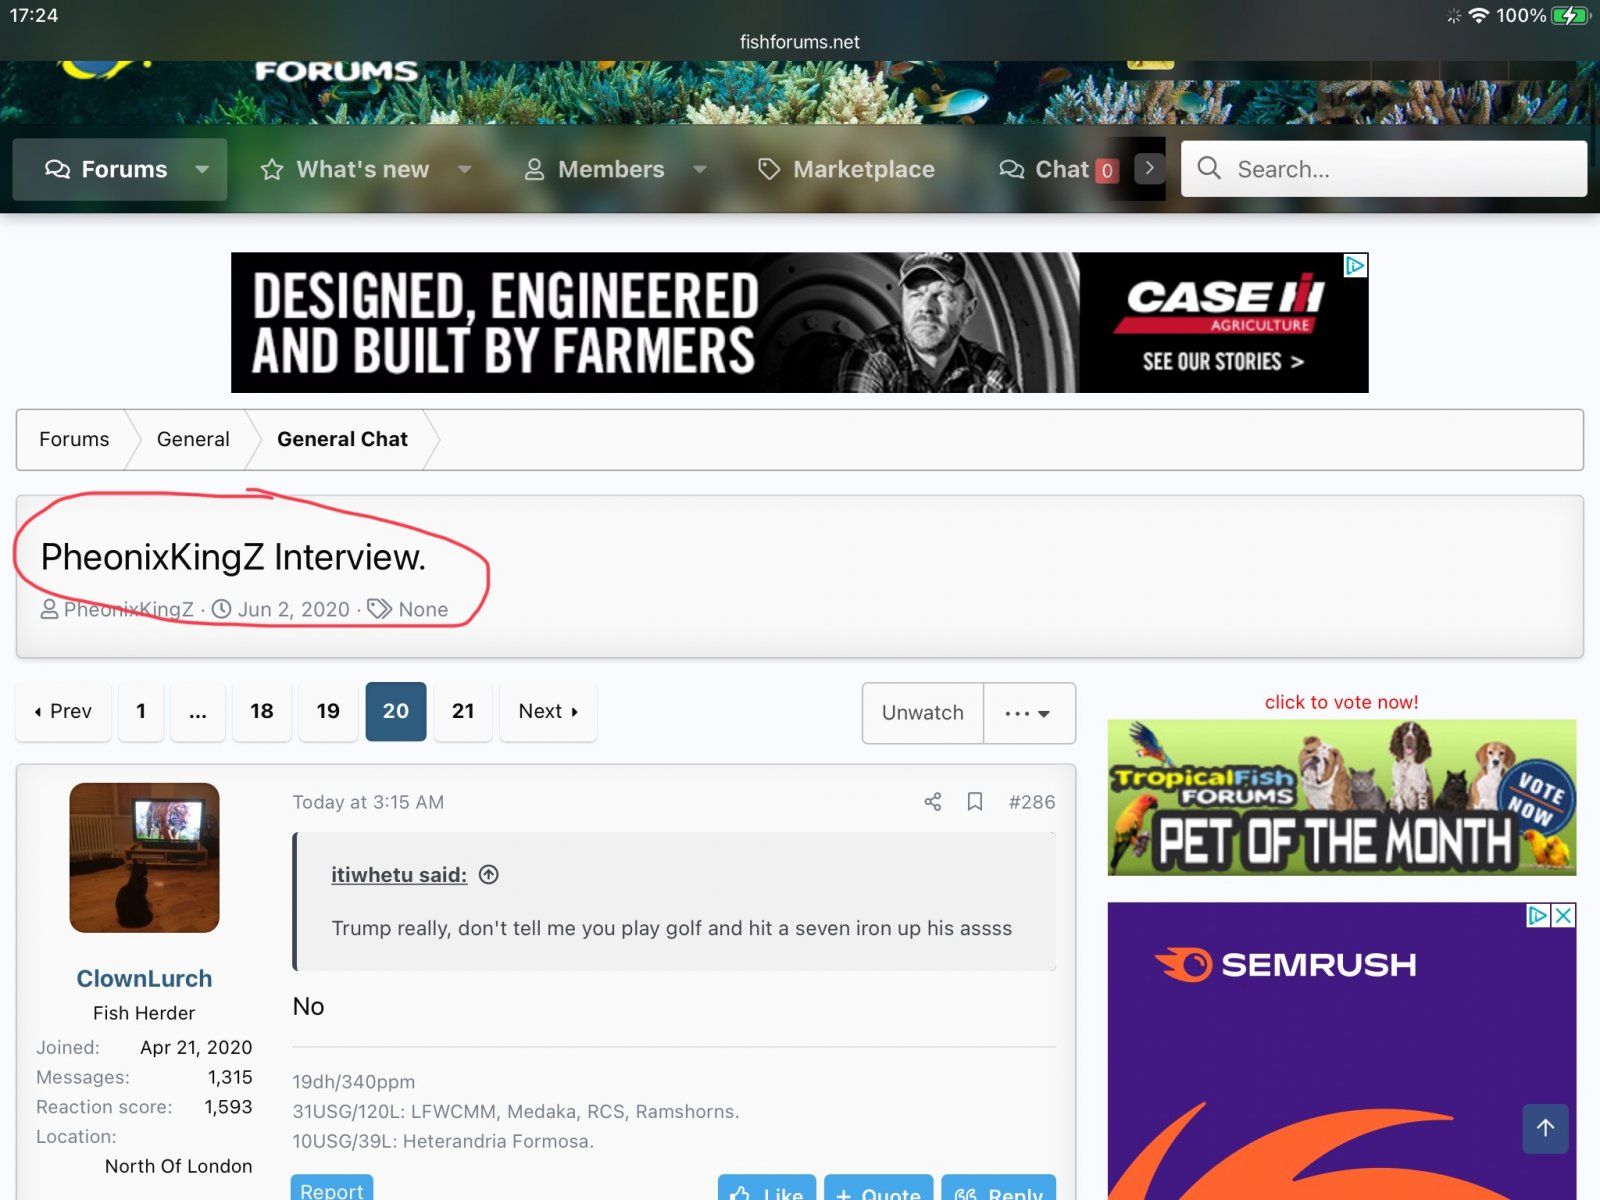Click into the Search input field
1600x1200 pixels.
[x=1400, y=169]
